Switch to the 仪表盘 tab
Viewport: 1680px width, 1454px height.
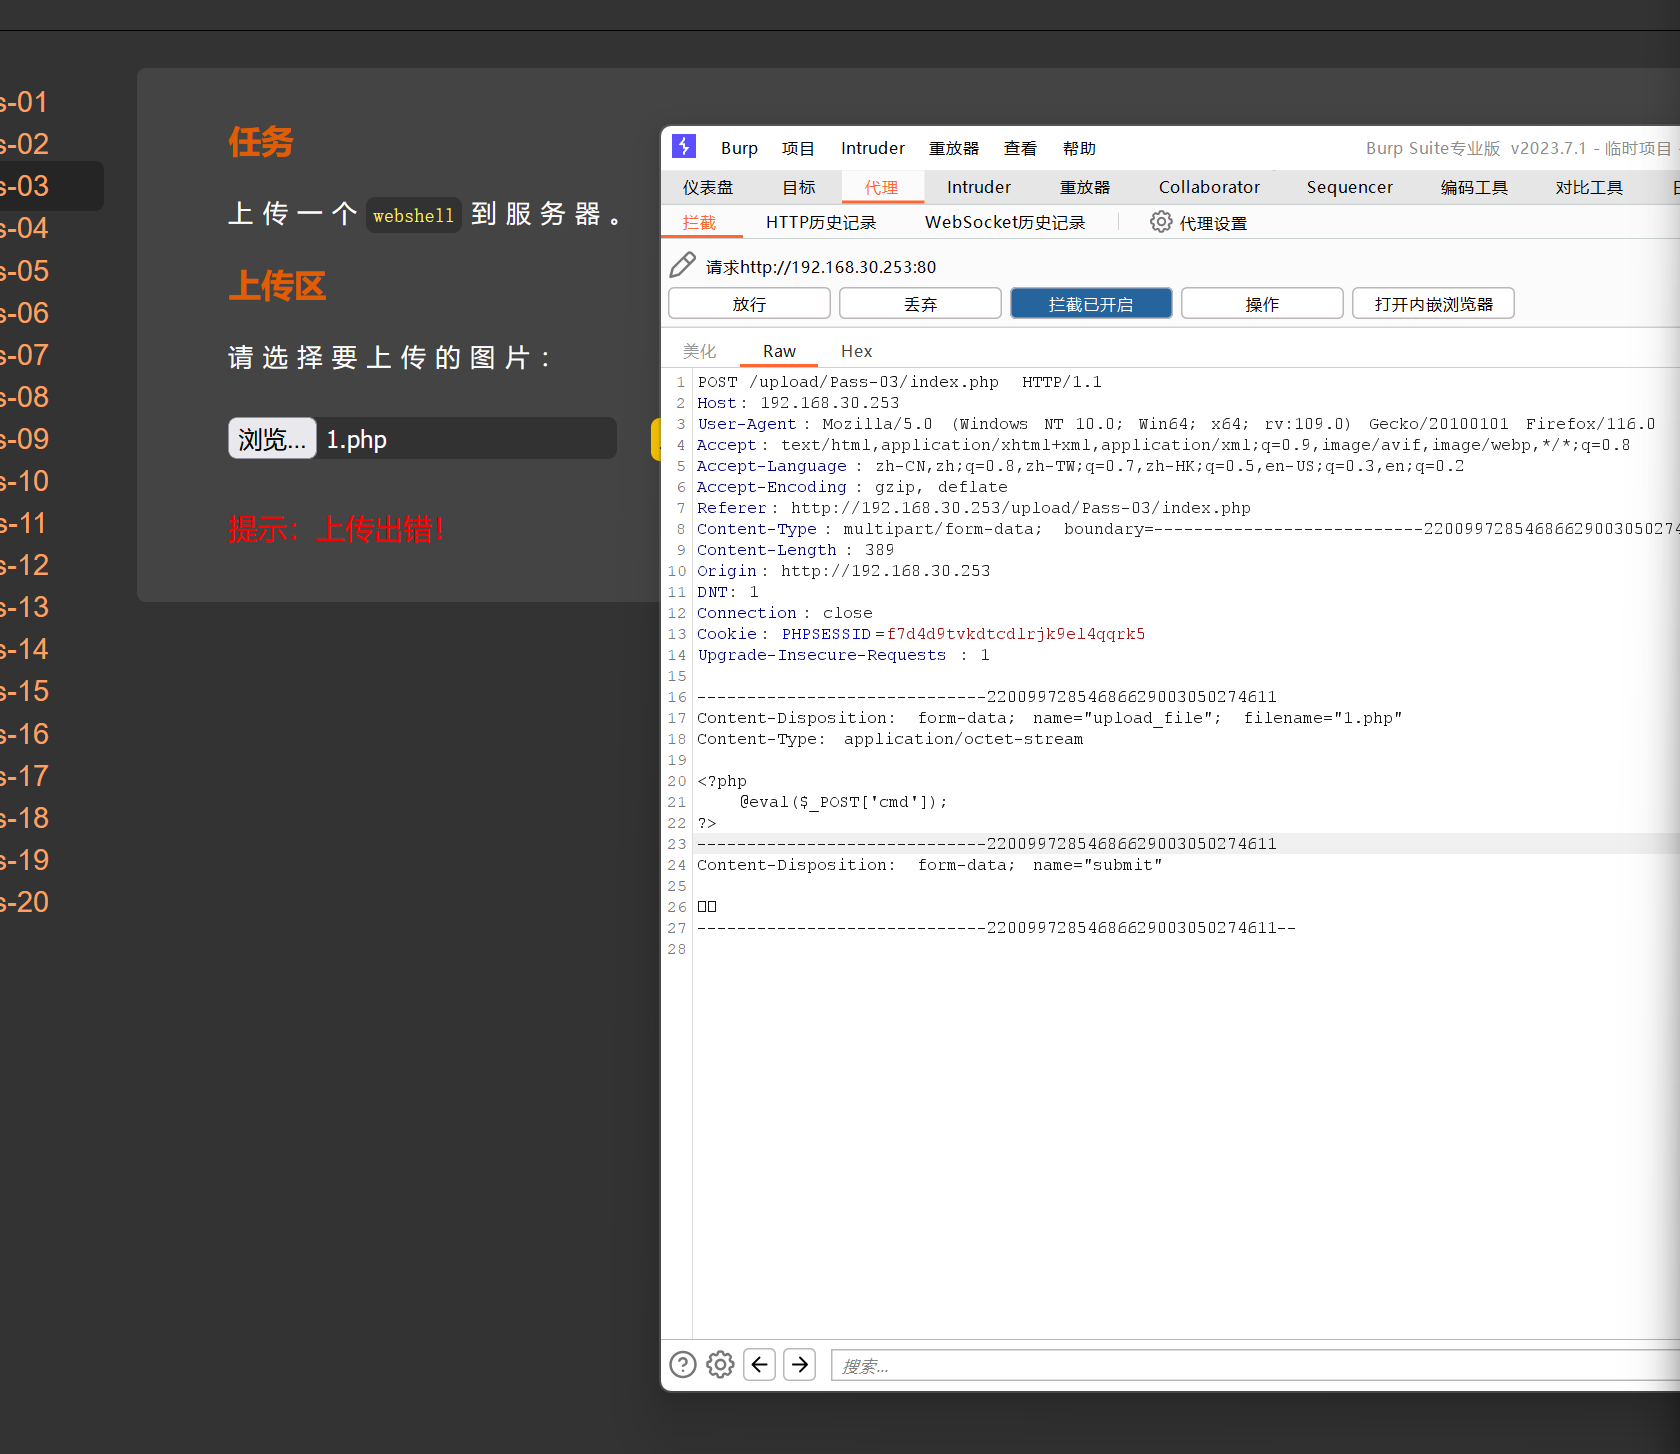tap(708, 187)
